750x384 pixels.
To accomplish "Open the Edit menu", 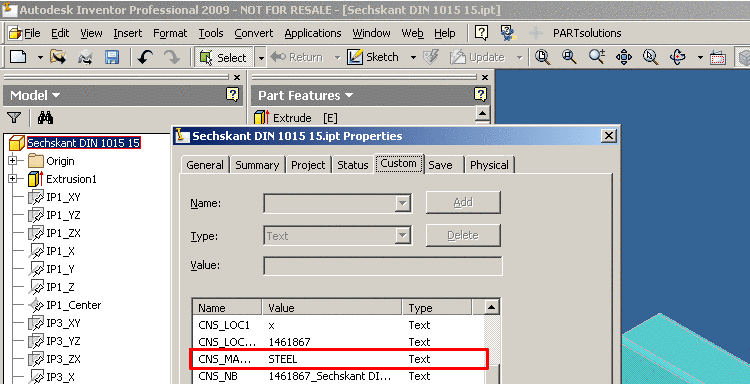I will tap(60, 33).
